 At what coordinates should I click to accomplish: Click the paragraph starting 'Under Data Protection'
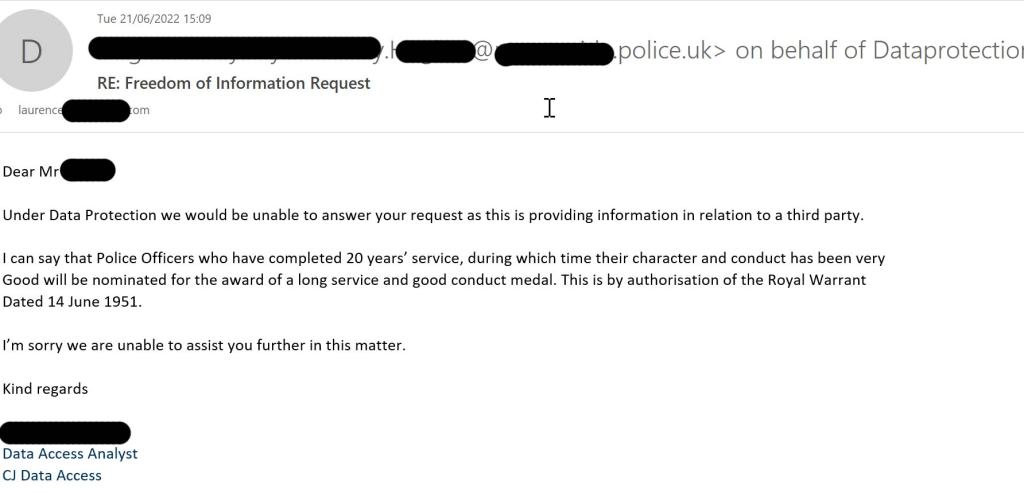pyautogui.click(x=432, y=215)
